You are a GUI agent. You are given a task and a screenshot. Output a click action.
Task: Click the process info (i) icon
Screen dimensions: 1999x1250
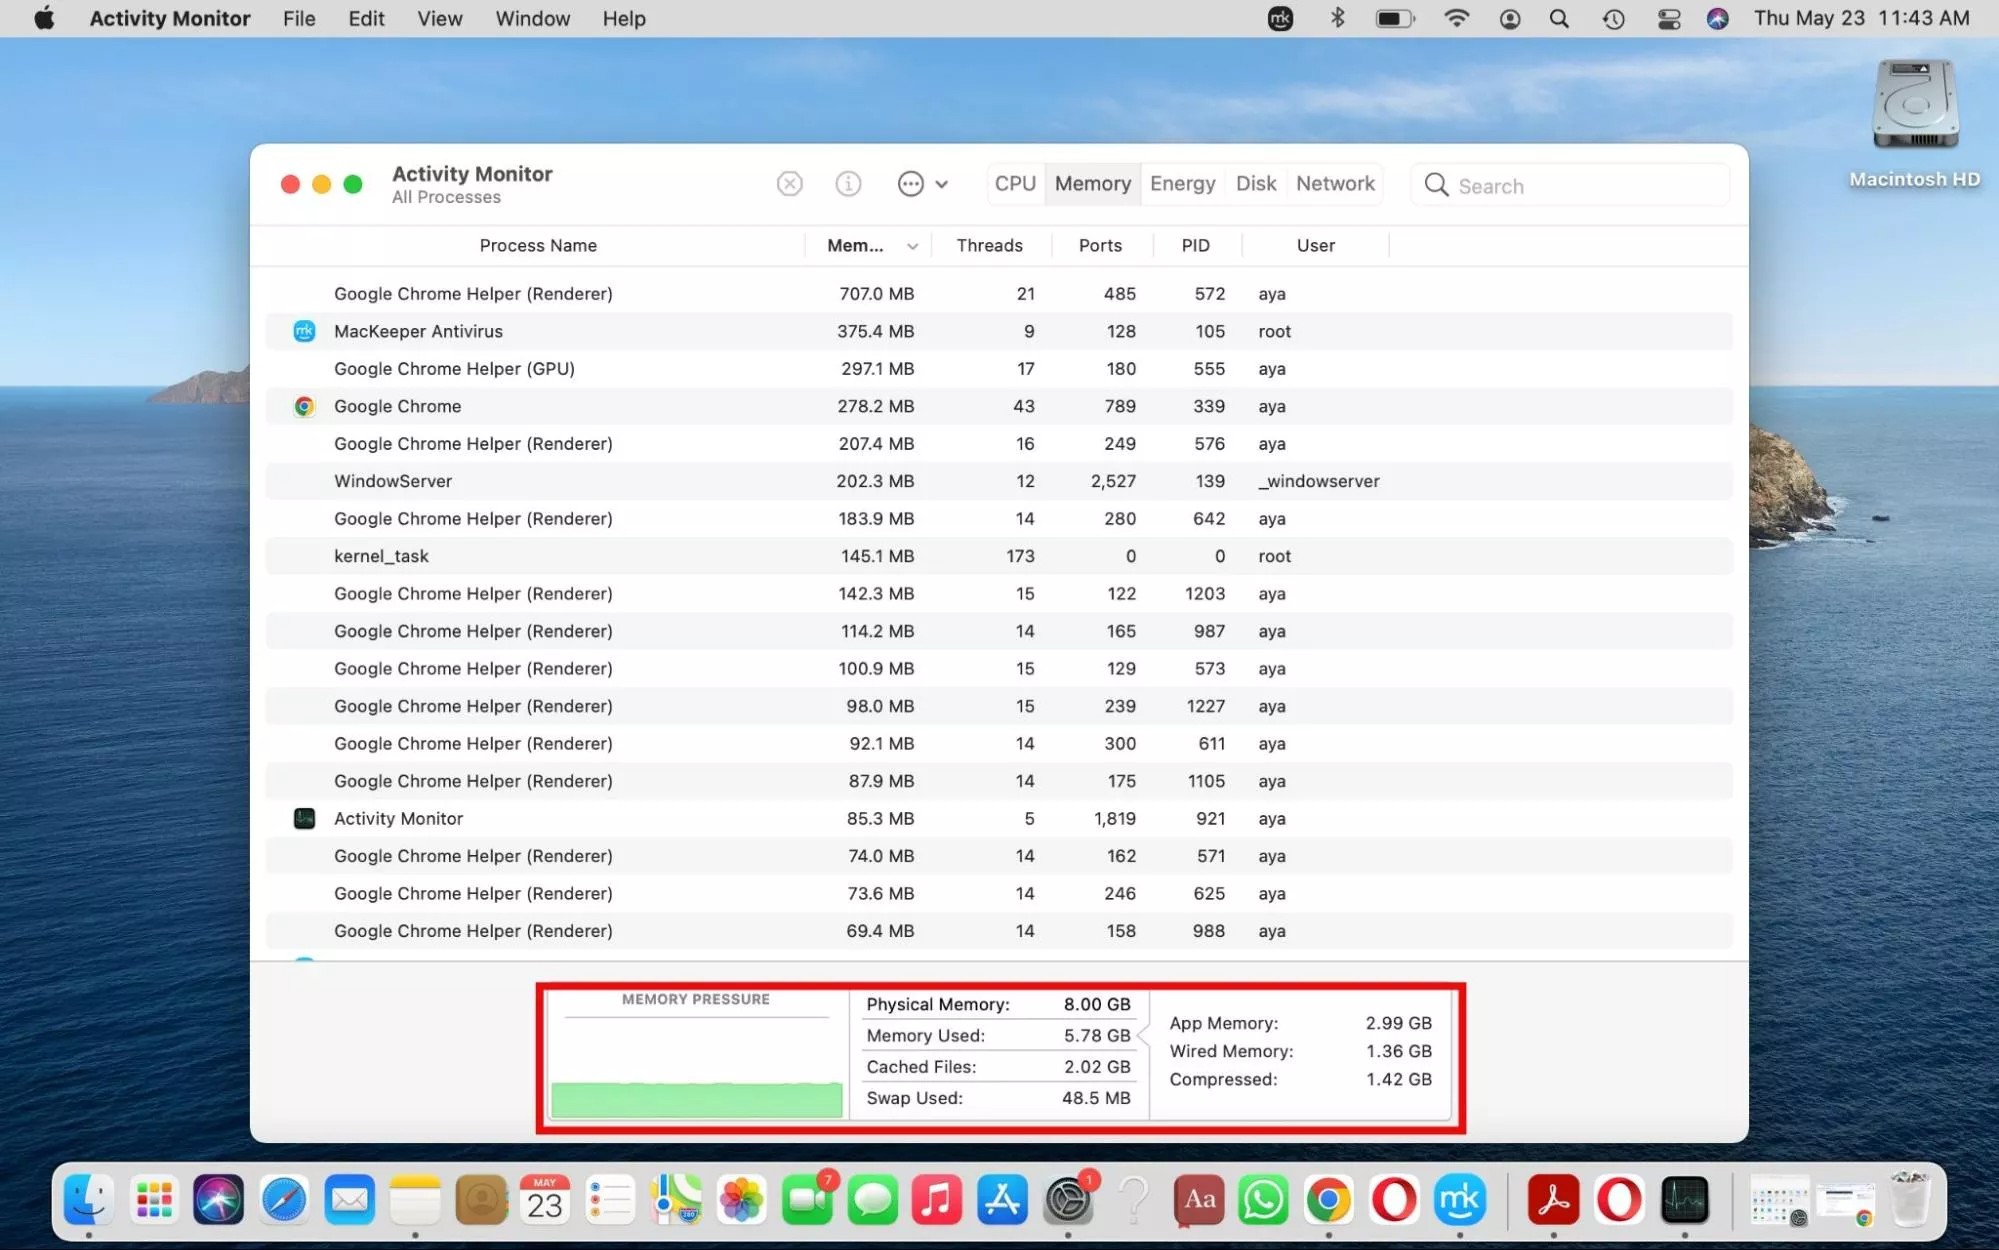pos(848,184)
